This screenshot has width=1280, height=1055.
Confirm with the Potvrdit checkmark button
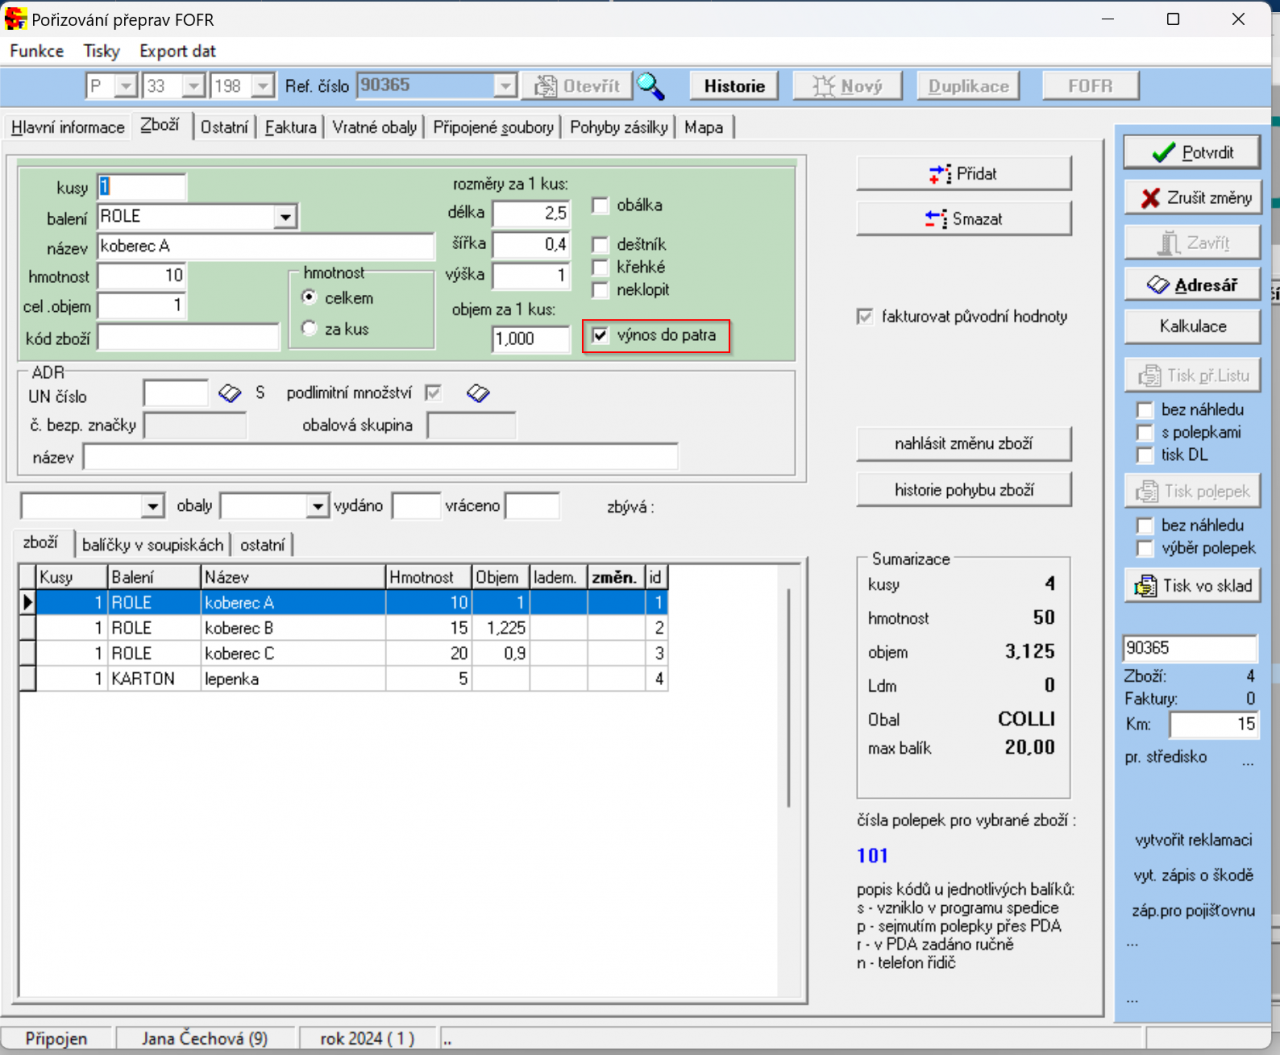pyautogui.click(x=1192, y=153)
